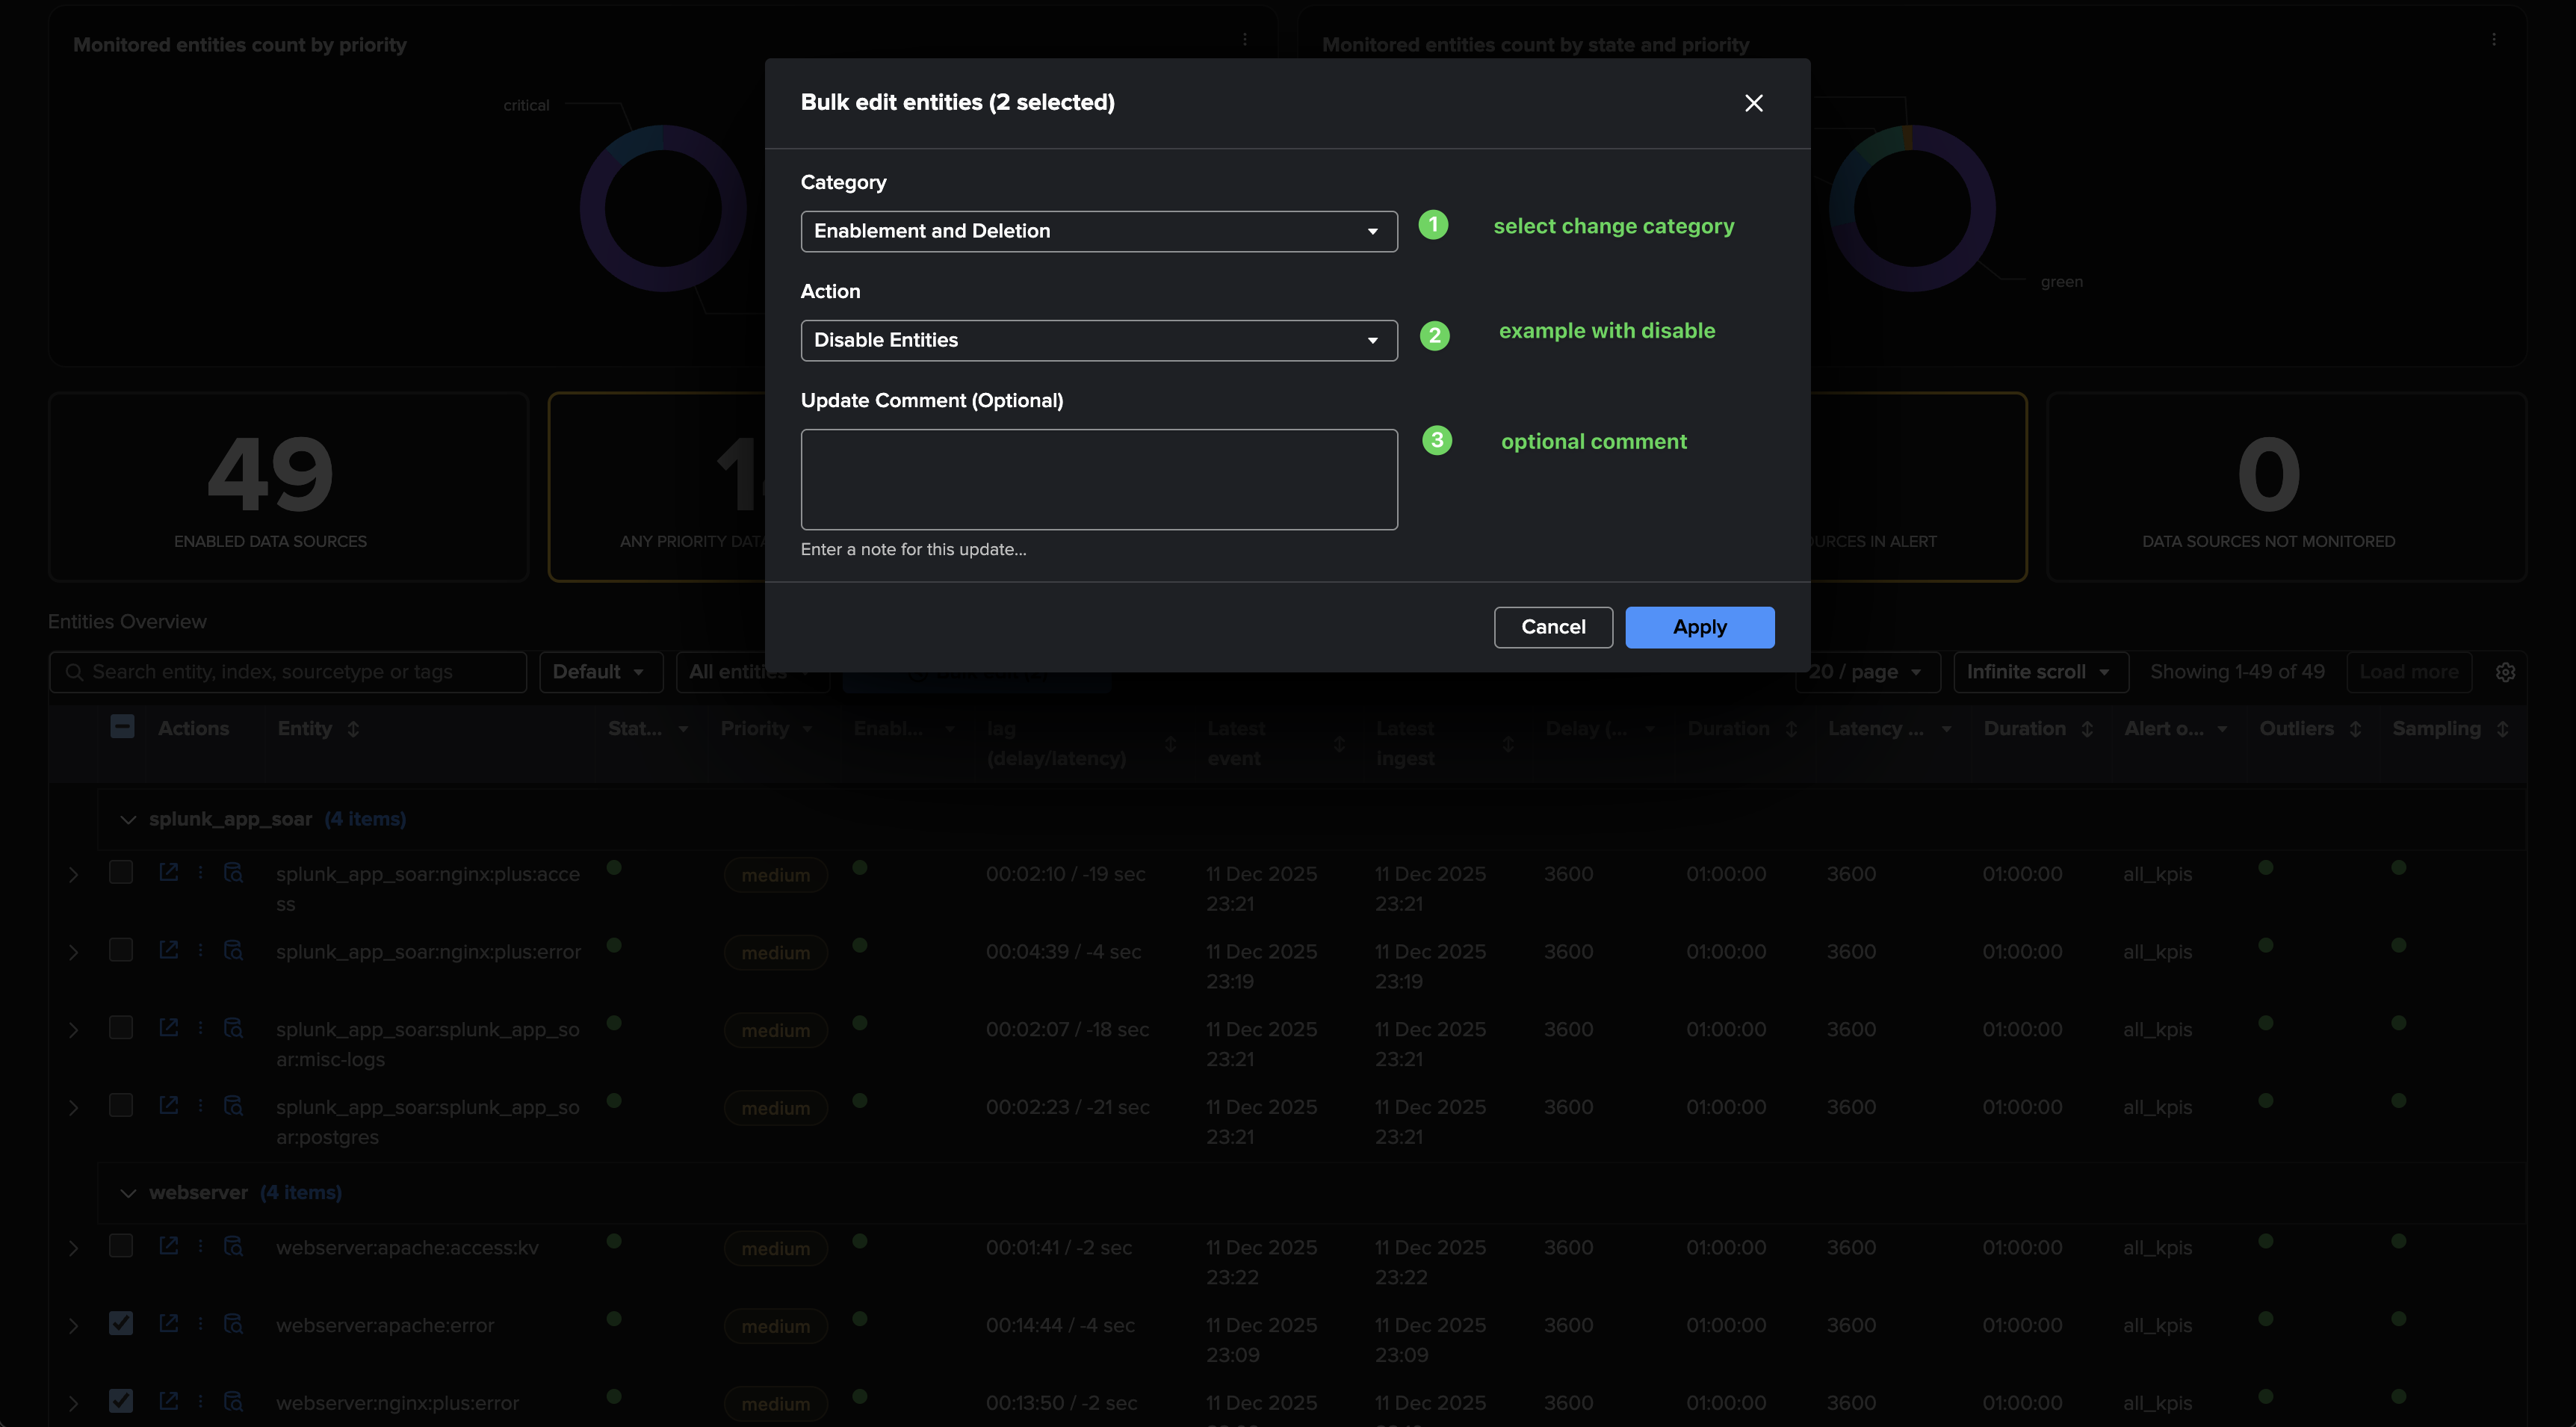Uncheck the webserver:nginx:plus:error row checkbox
Image resolution: width=2576 pixels, height=1427 pixels.
pos(121,1400)
